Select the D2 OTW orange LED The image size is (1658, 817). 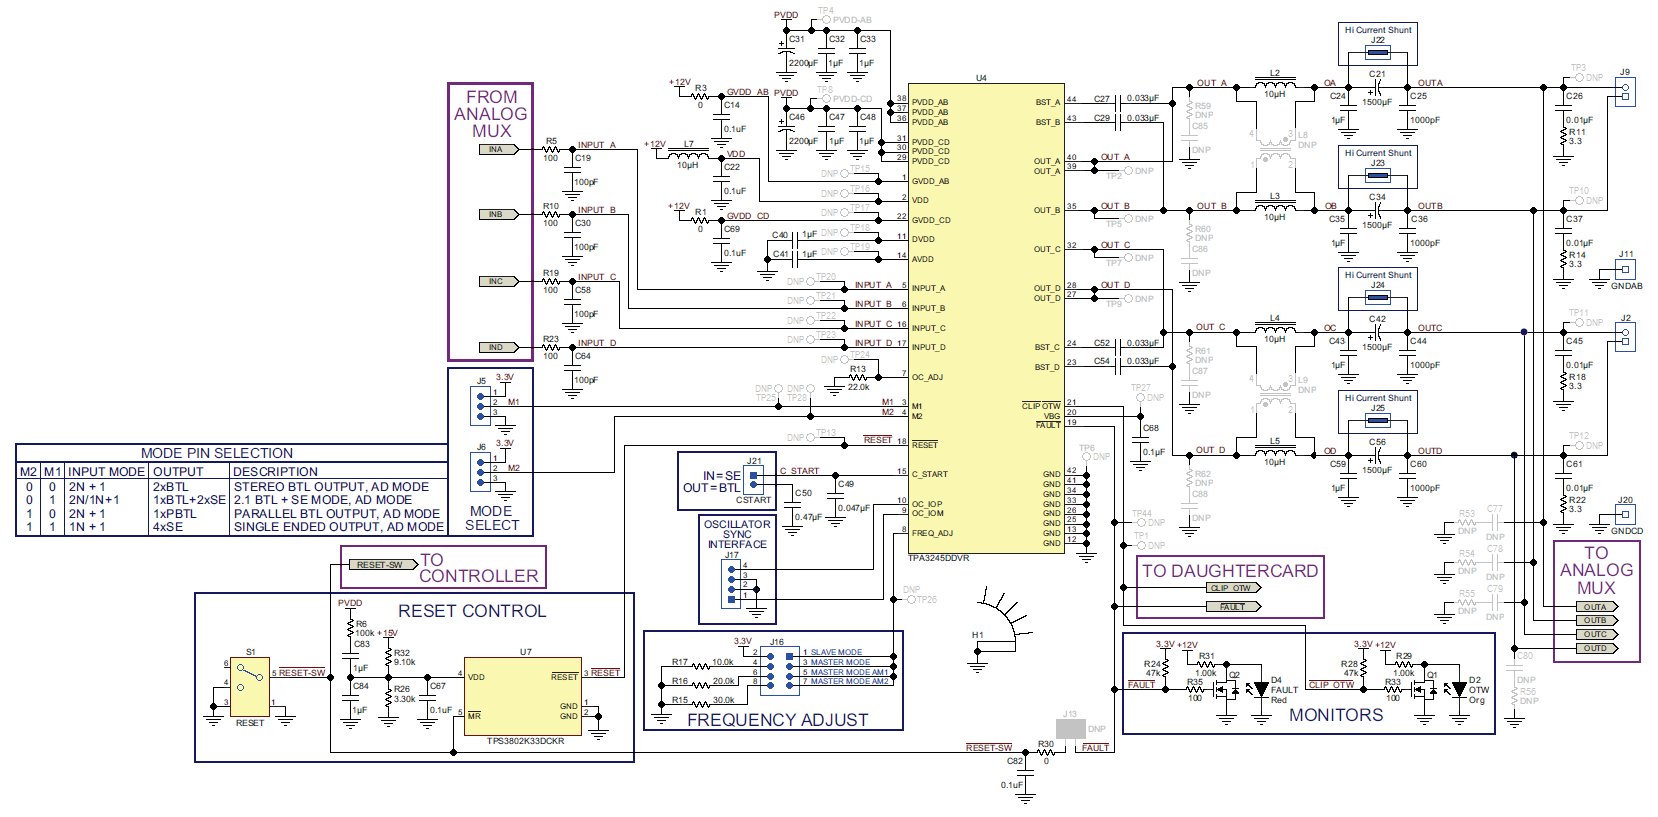coord(1459,689)
